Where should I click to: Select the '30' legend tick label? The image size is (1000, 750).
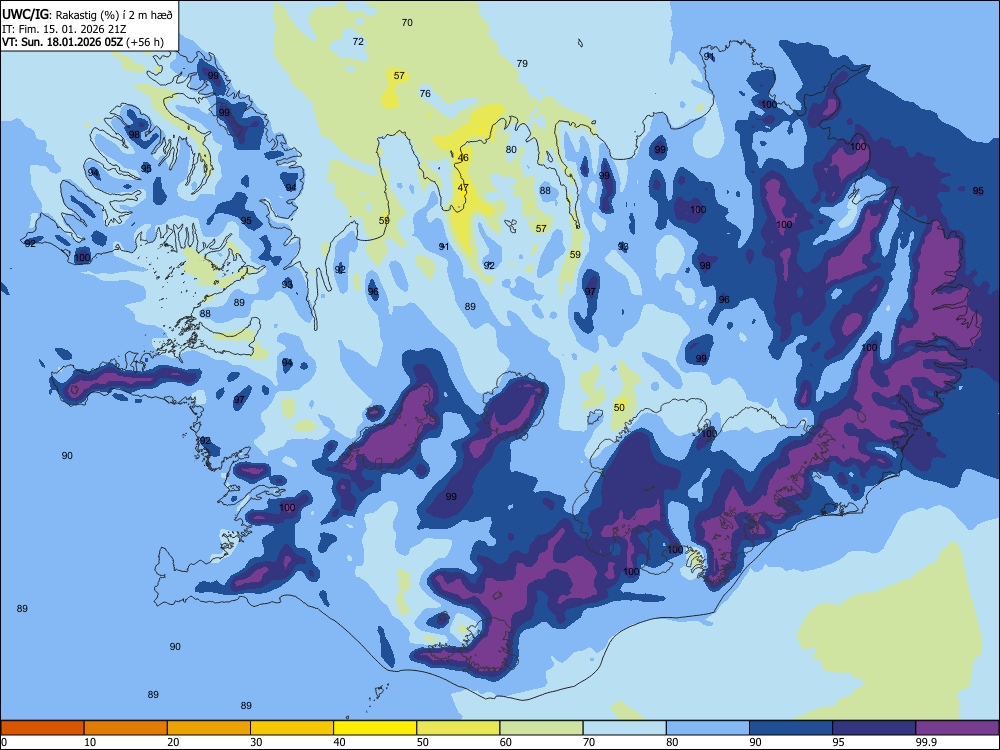256,742
